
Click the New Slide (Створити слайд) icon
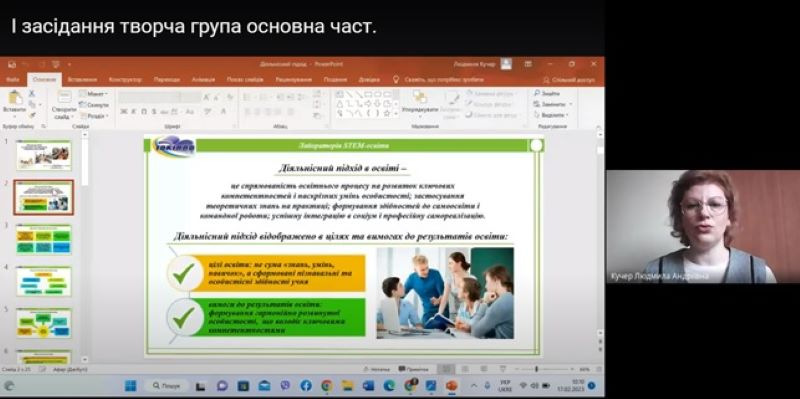coord(64,97)
